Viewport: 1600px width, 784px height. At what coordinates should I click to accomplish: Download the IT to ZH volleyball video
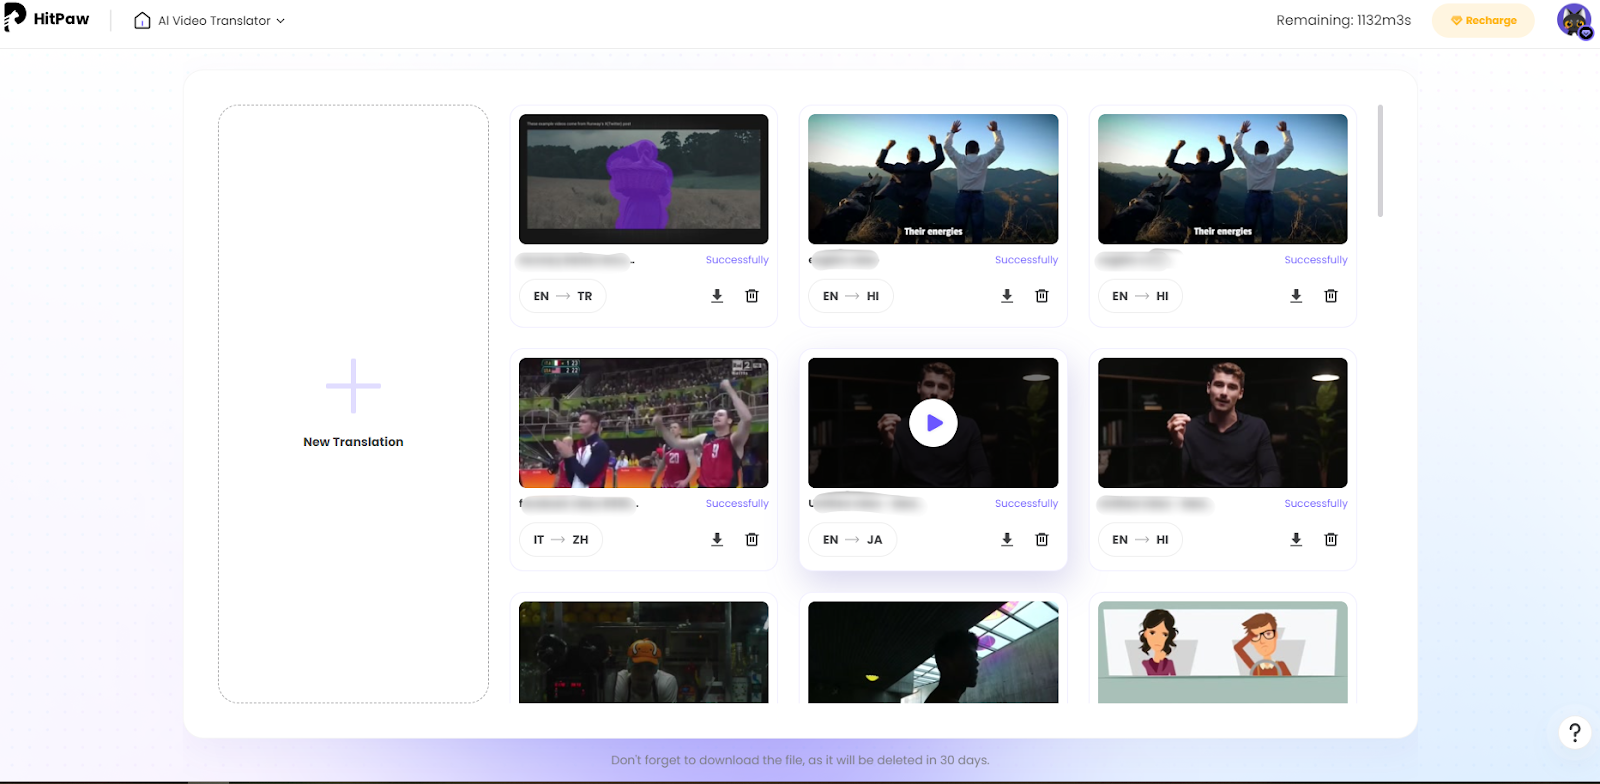pos(717,540)
